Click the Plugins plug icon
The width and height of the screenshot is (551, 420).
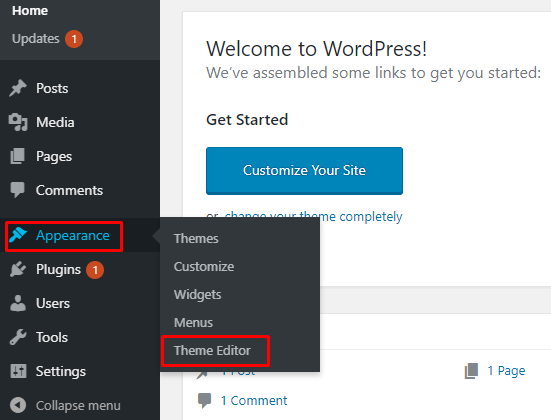coord(18,269)
